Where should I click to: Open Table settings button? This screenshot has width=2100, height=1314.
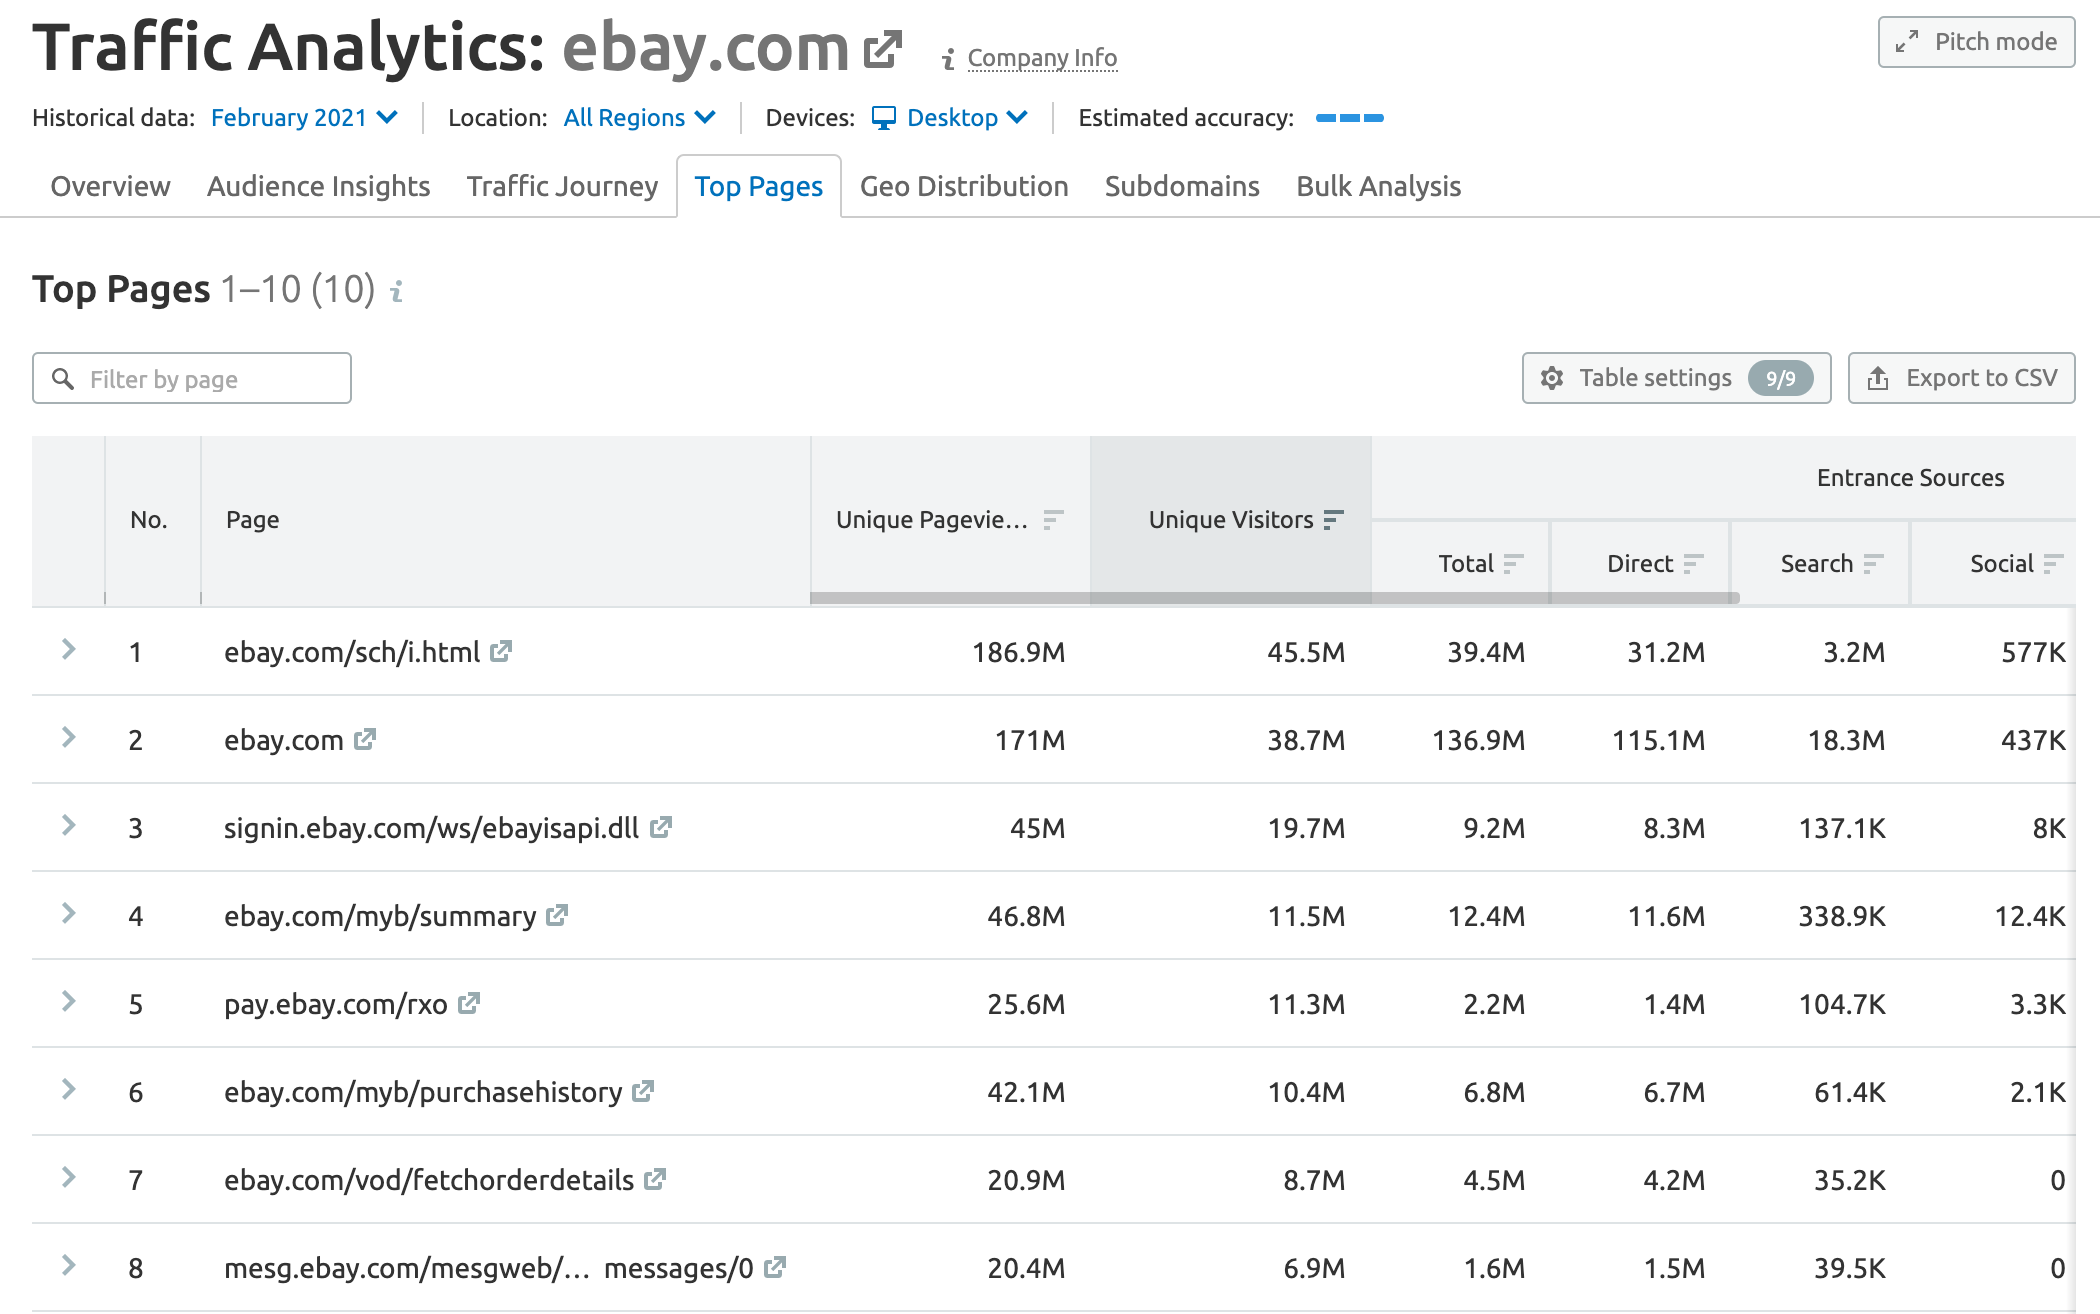(1676, 378)
